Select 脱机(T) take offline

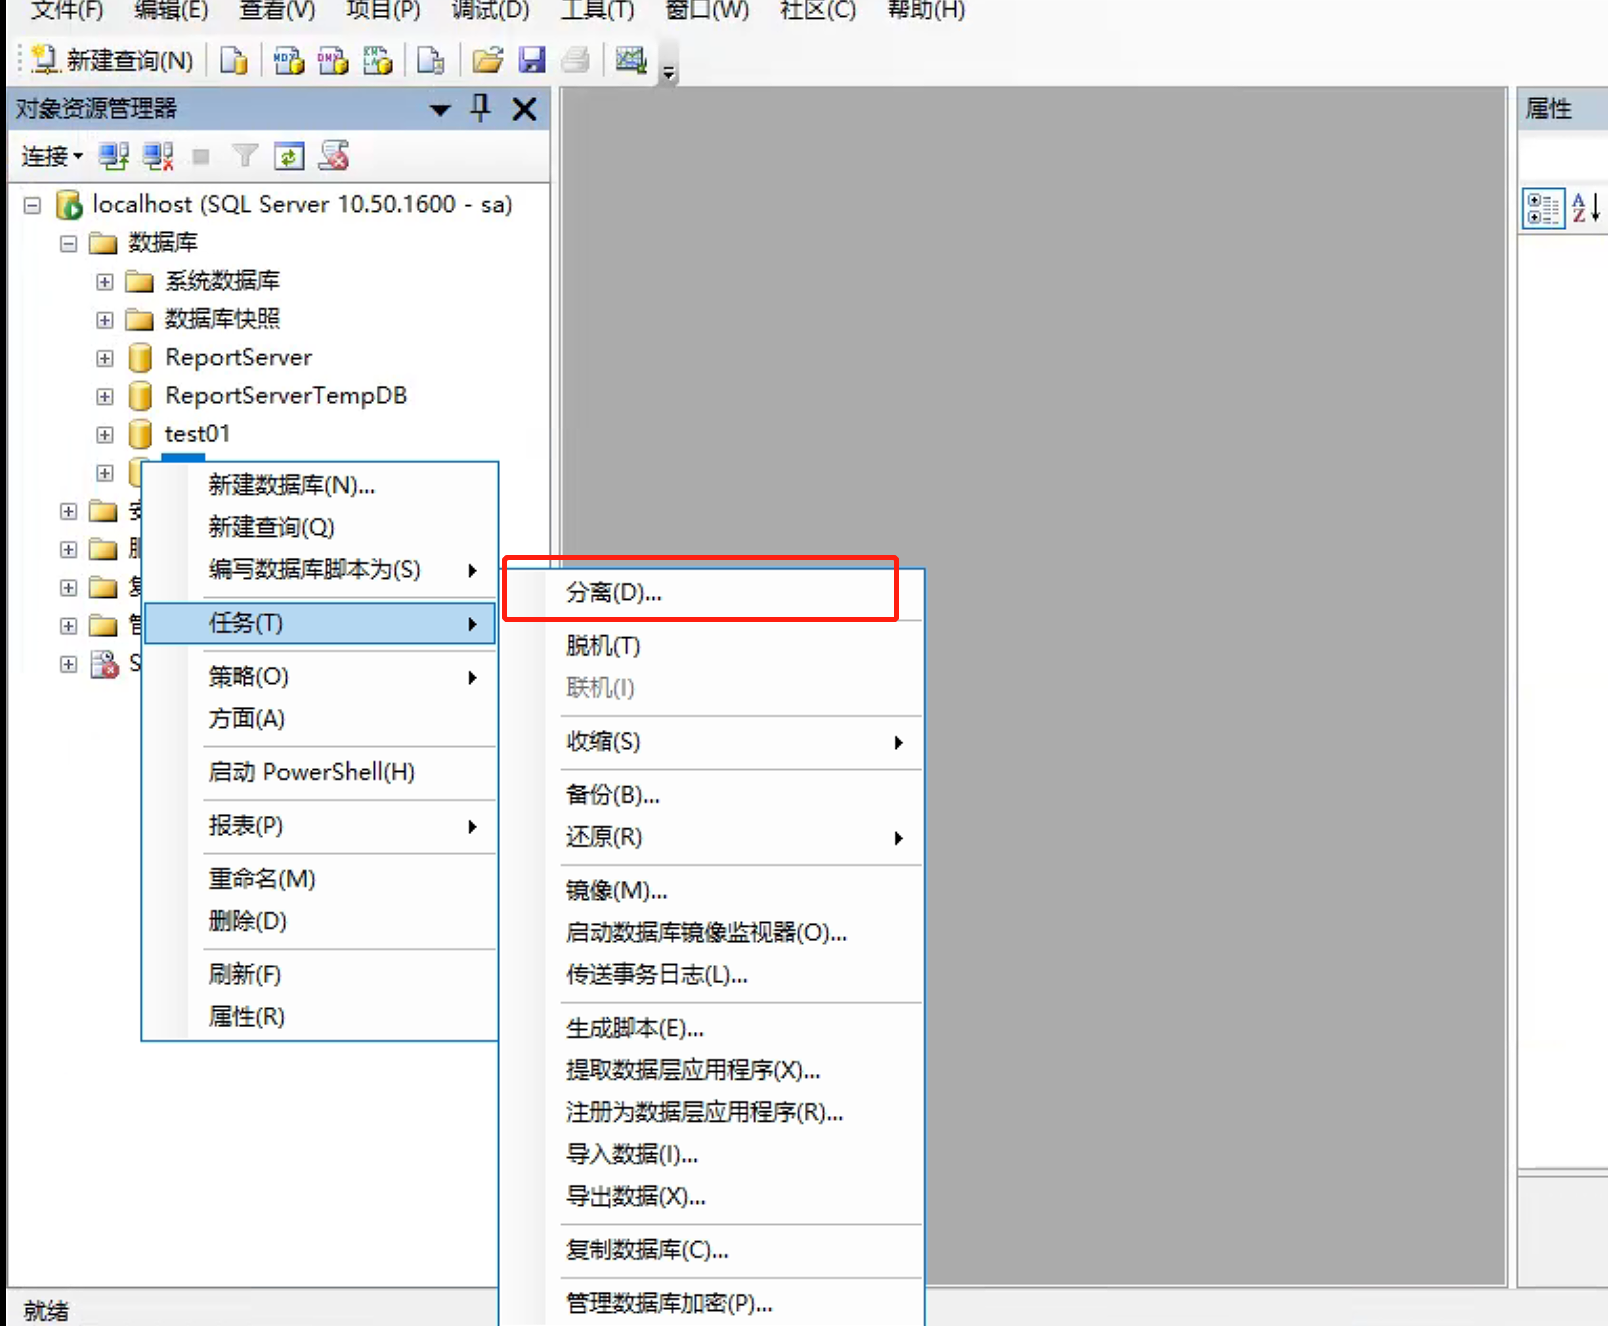712,646
